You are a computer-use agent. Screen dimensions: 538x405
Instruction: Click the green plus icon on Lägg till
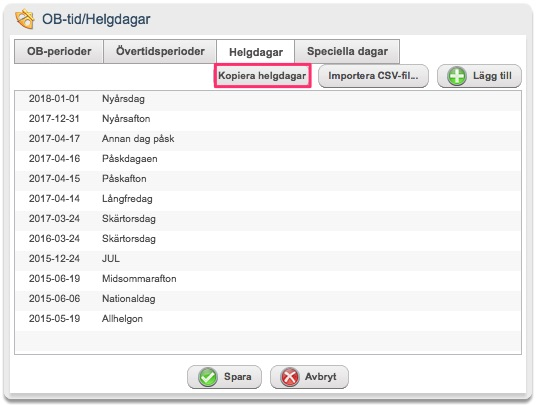click(457, 76)
